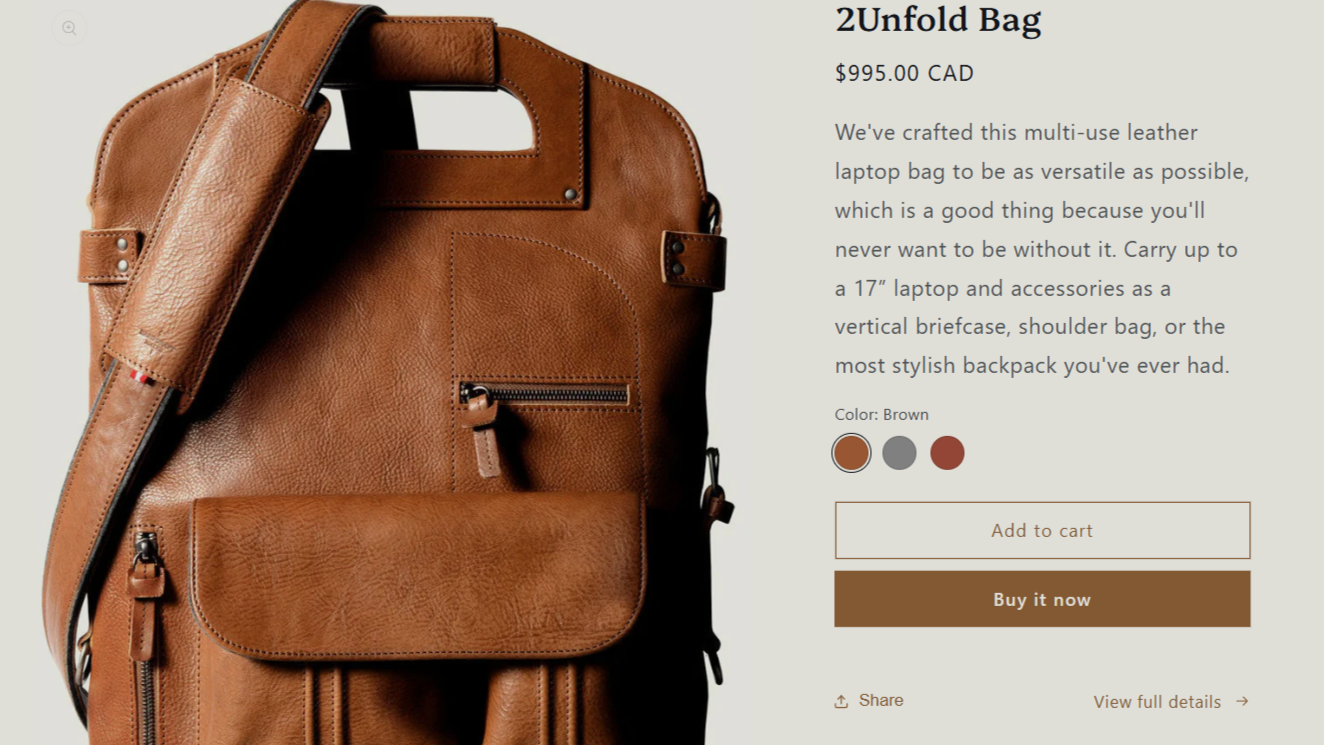Open the View full details link

pyautogui.click(x=1157, y=702)
